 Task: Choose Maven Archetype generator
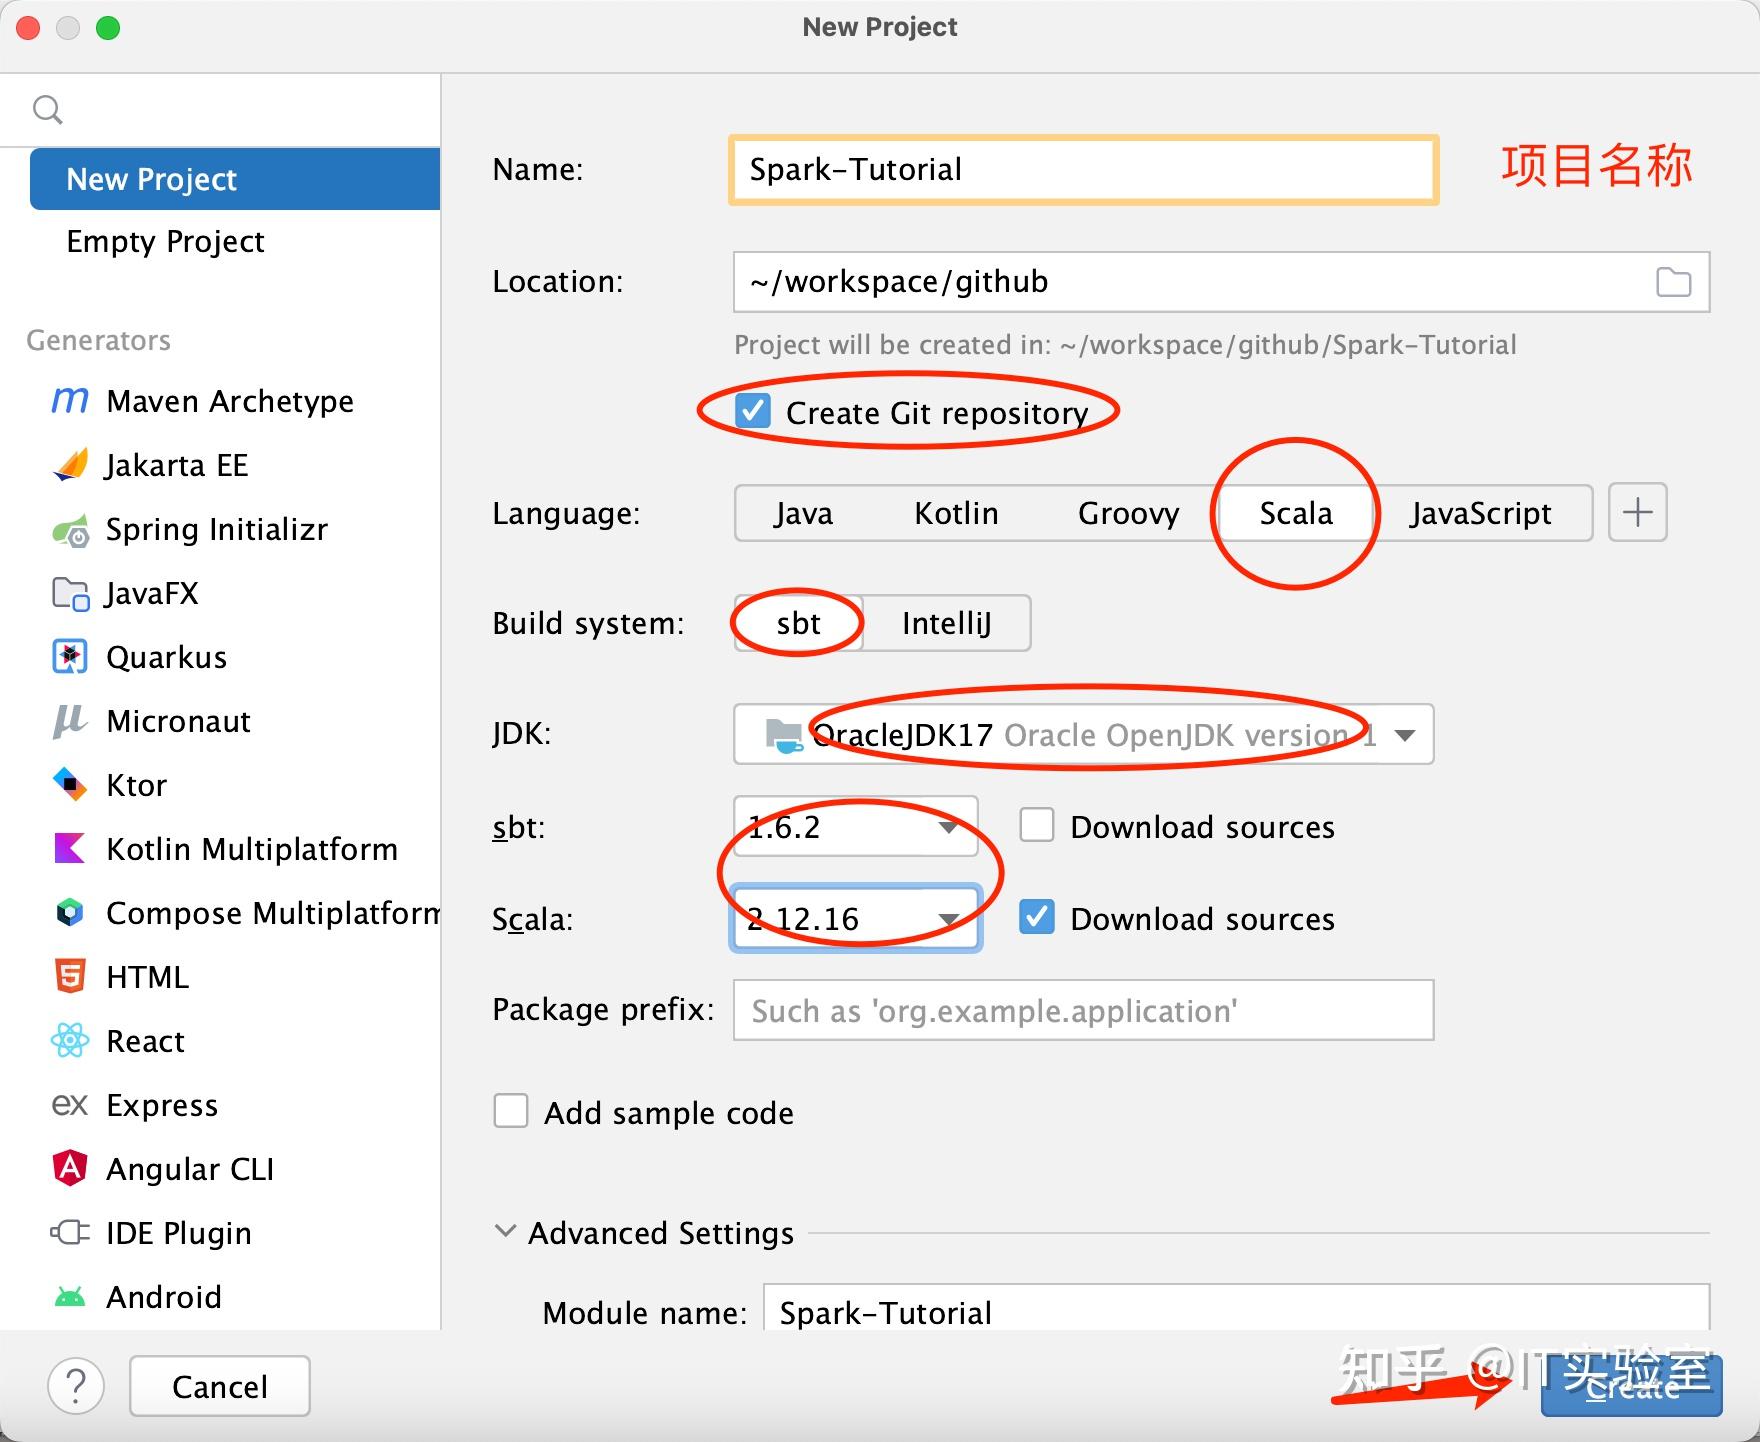click(230, 401)
